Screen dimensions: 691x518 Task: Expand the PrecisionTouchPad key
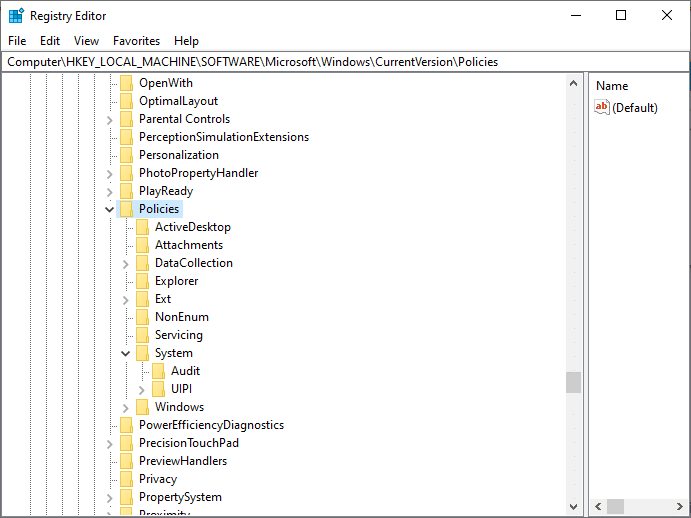click(110, 444)
